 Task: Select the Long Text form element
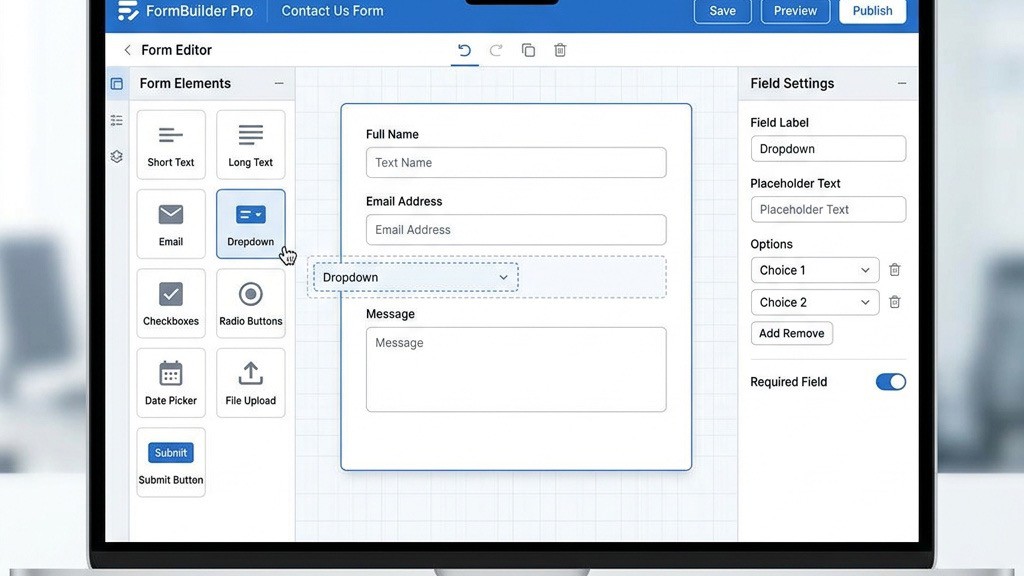click(250, 144)
